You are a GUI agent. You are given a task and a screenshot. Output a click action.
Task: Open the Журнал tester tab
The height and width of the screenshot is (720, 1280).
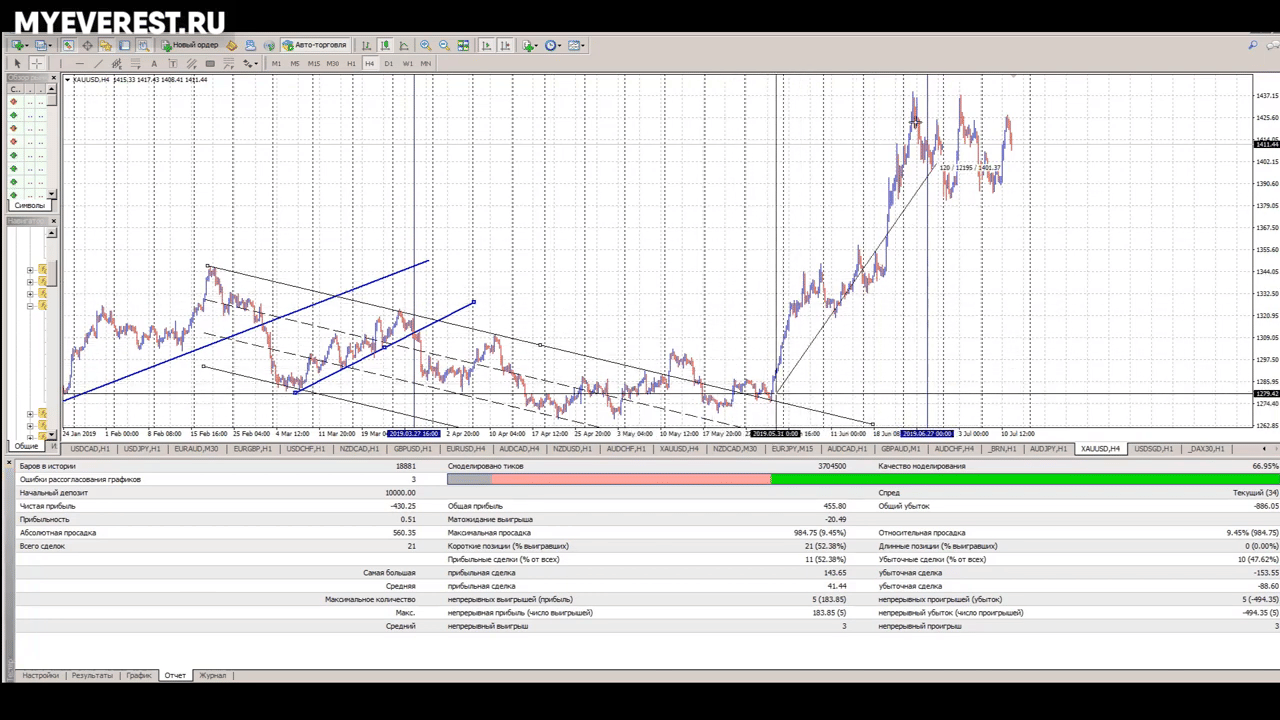point(213,675)
